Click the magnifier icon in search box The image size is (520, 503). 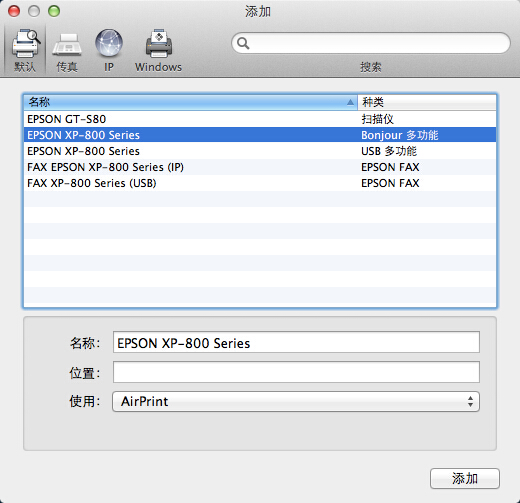click(243, 43)
